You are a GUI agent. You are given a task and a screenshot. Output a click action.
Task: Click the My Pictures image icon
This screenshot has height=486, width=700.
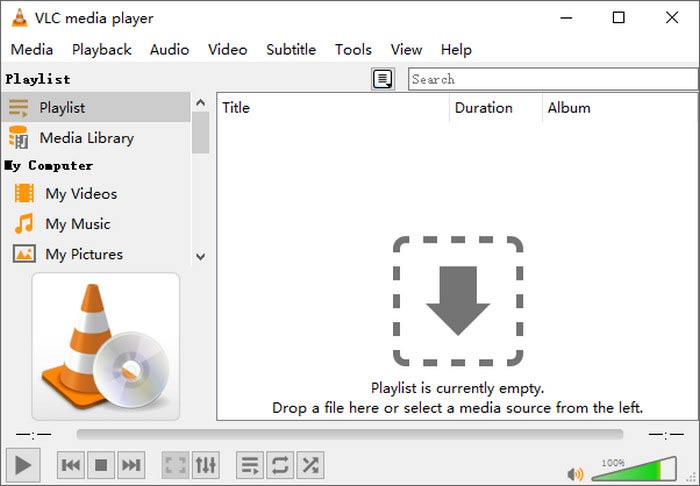coord(24,253)
